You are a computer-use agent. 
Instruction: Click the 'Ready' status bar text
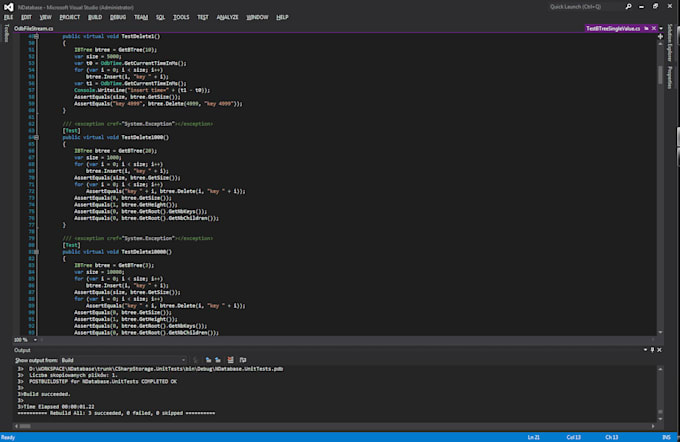pyautogui.click(x=8, y=437)
